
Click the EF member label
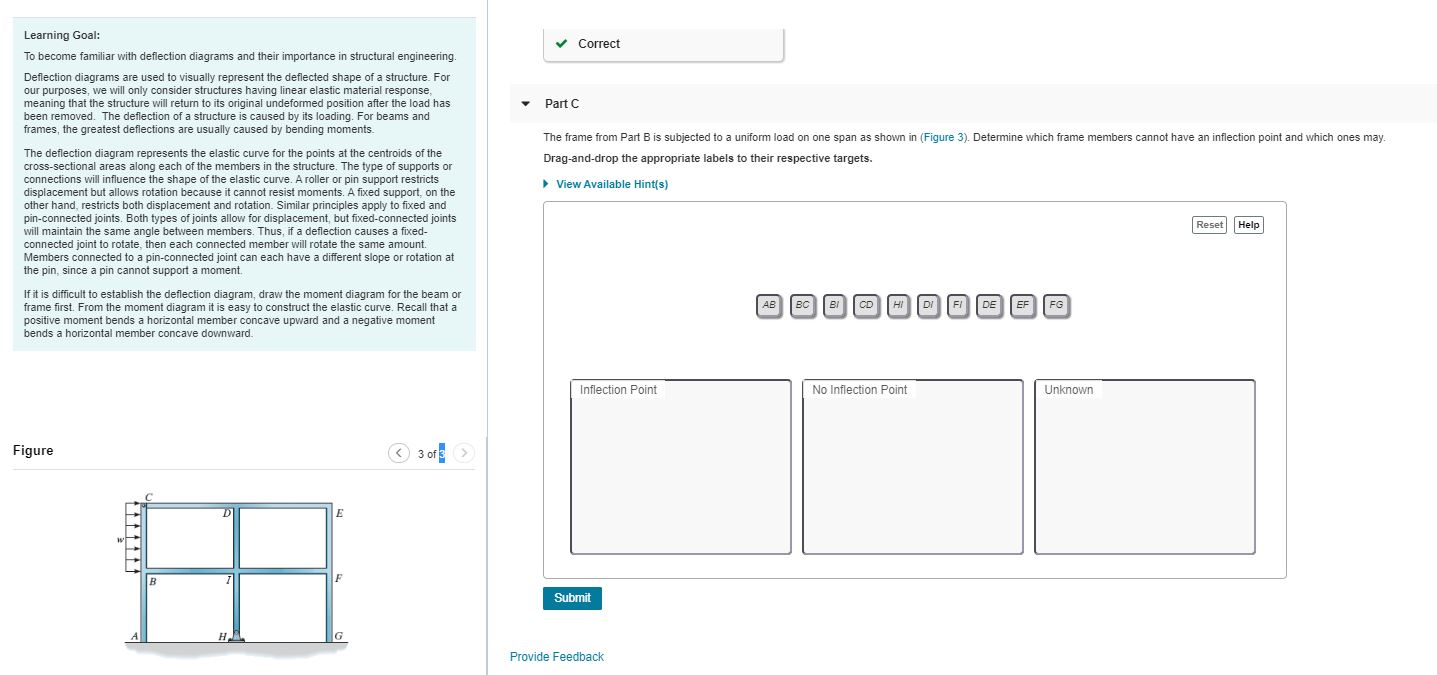1021,305
